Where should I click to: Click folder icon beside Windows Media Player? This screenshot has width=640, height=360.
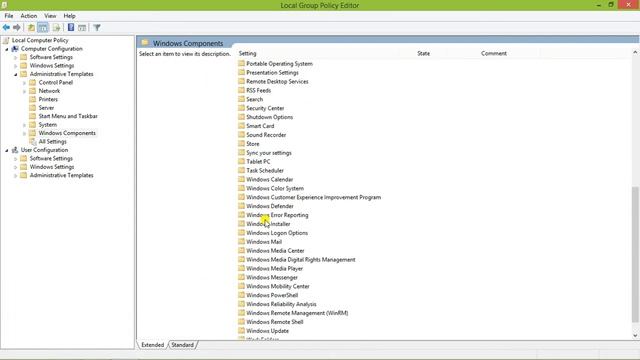241,268
